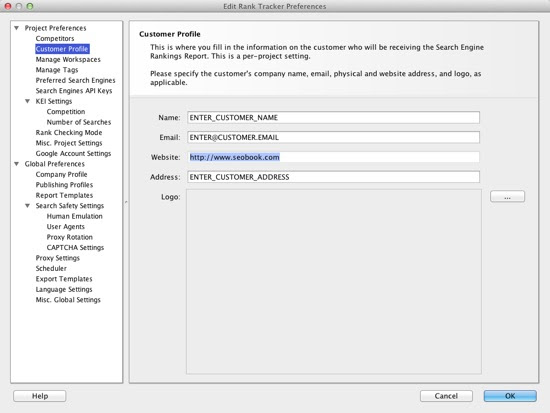Image resolution: width=550 pixels, height=413 pixels.
Task: Open Help for preferences
Action: (40, 396)
